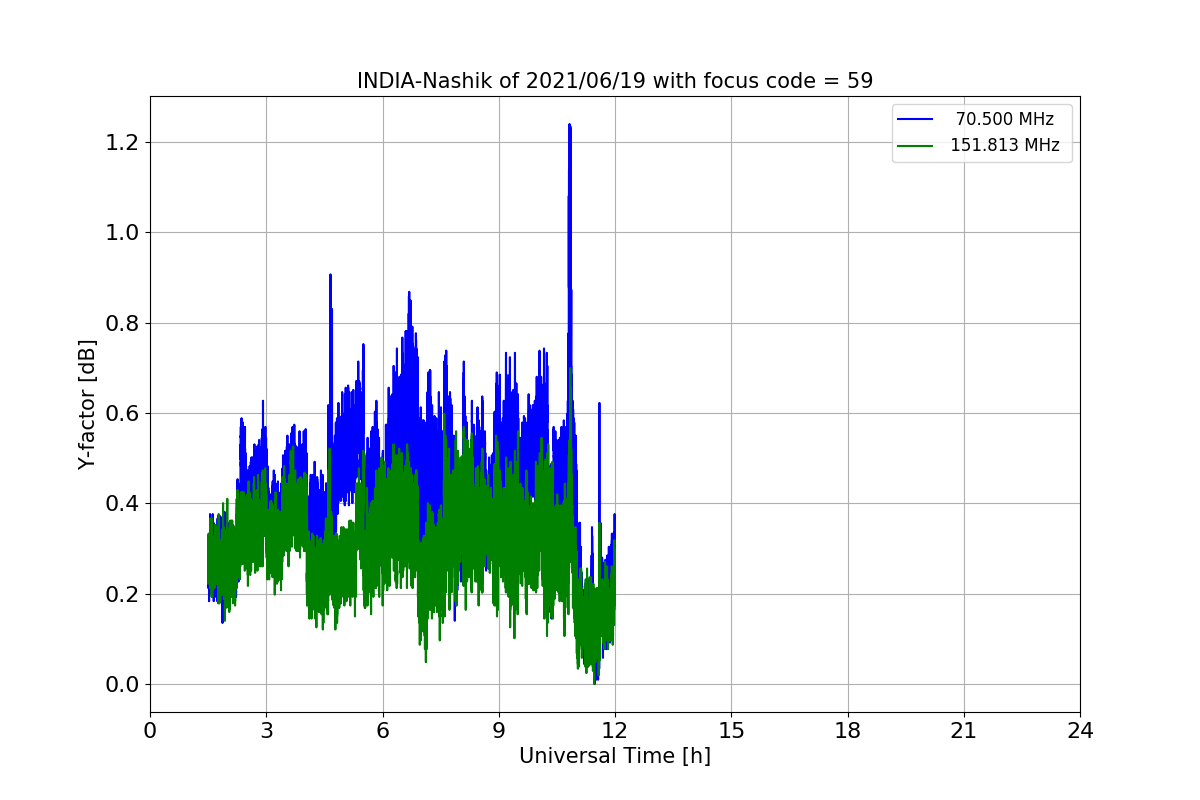Select the 151.813 MHz legend label
1200x800 pixels.
(x=1004, y=145)
